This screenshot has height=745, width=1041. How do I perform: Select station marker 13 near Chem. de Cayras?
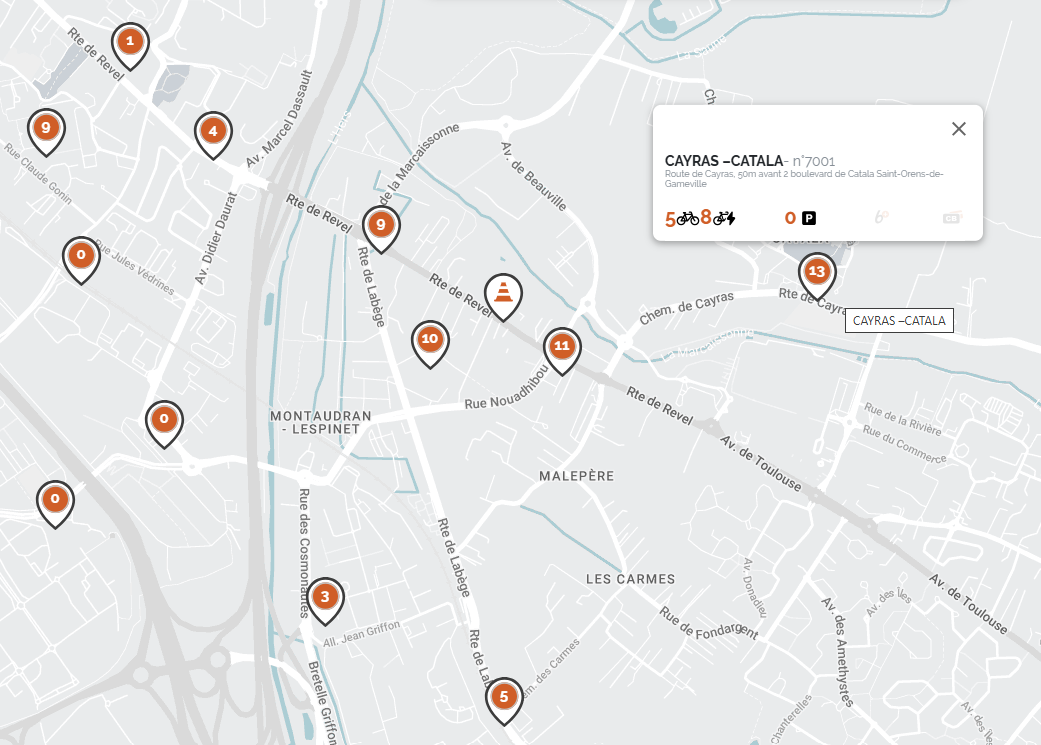tap(817, 268)
